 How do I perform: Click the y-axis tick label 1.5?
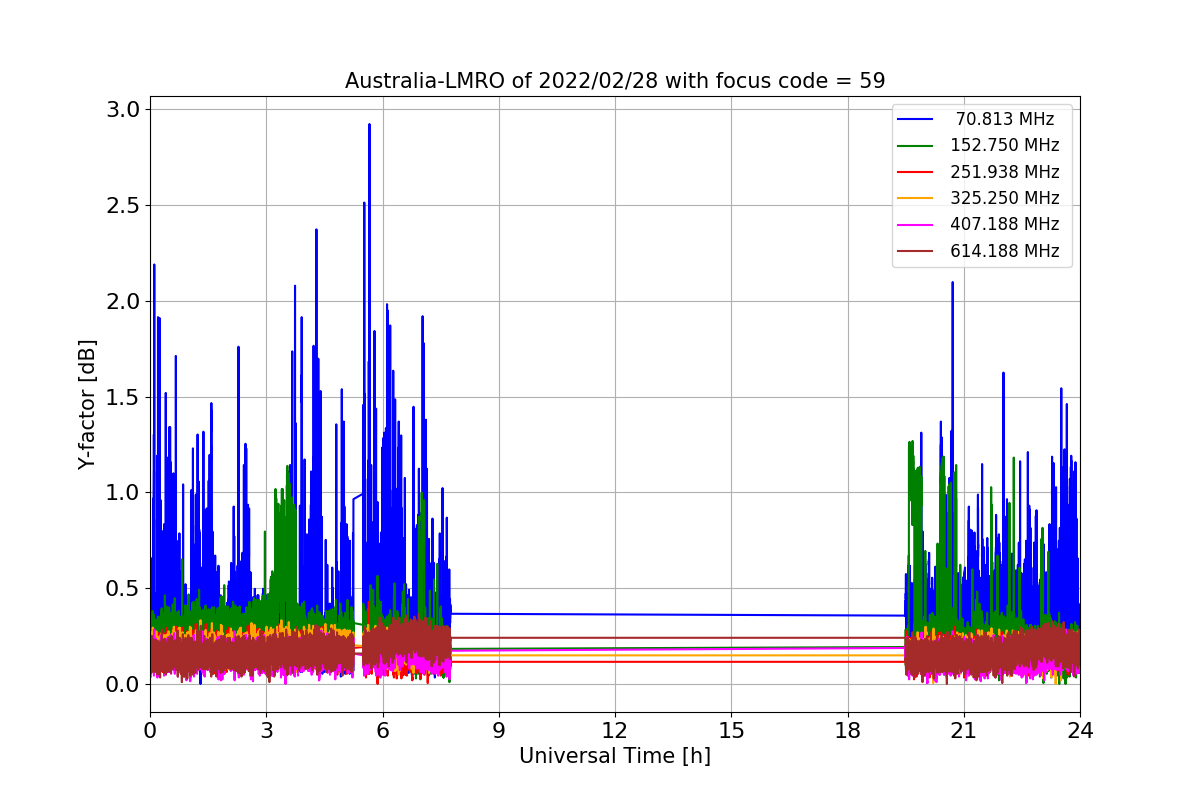point(123,397)
